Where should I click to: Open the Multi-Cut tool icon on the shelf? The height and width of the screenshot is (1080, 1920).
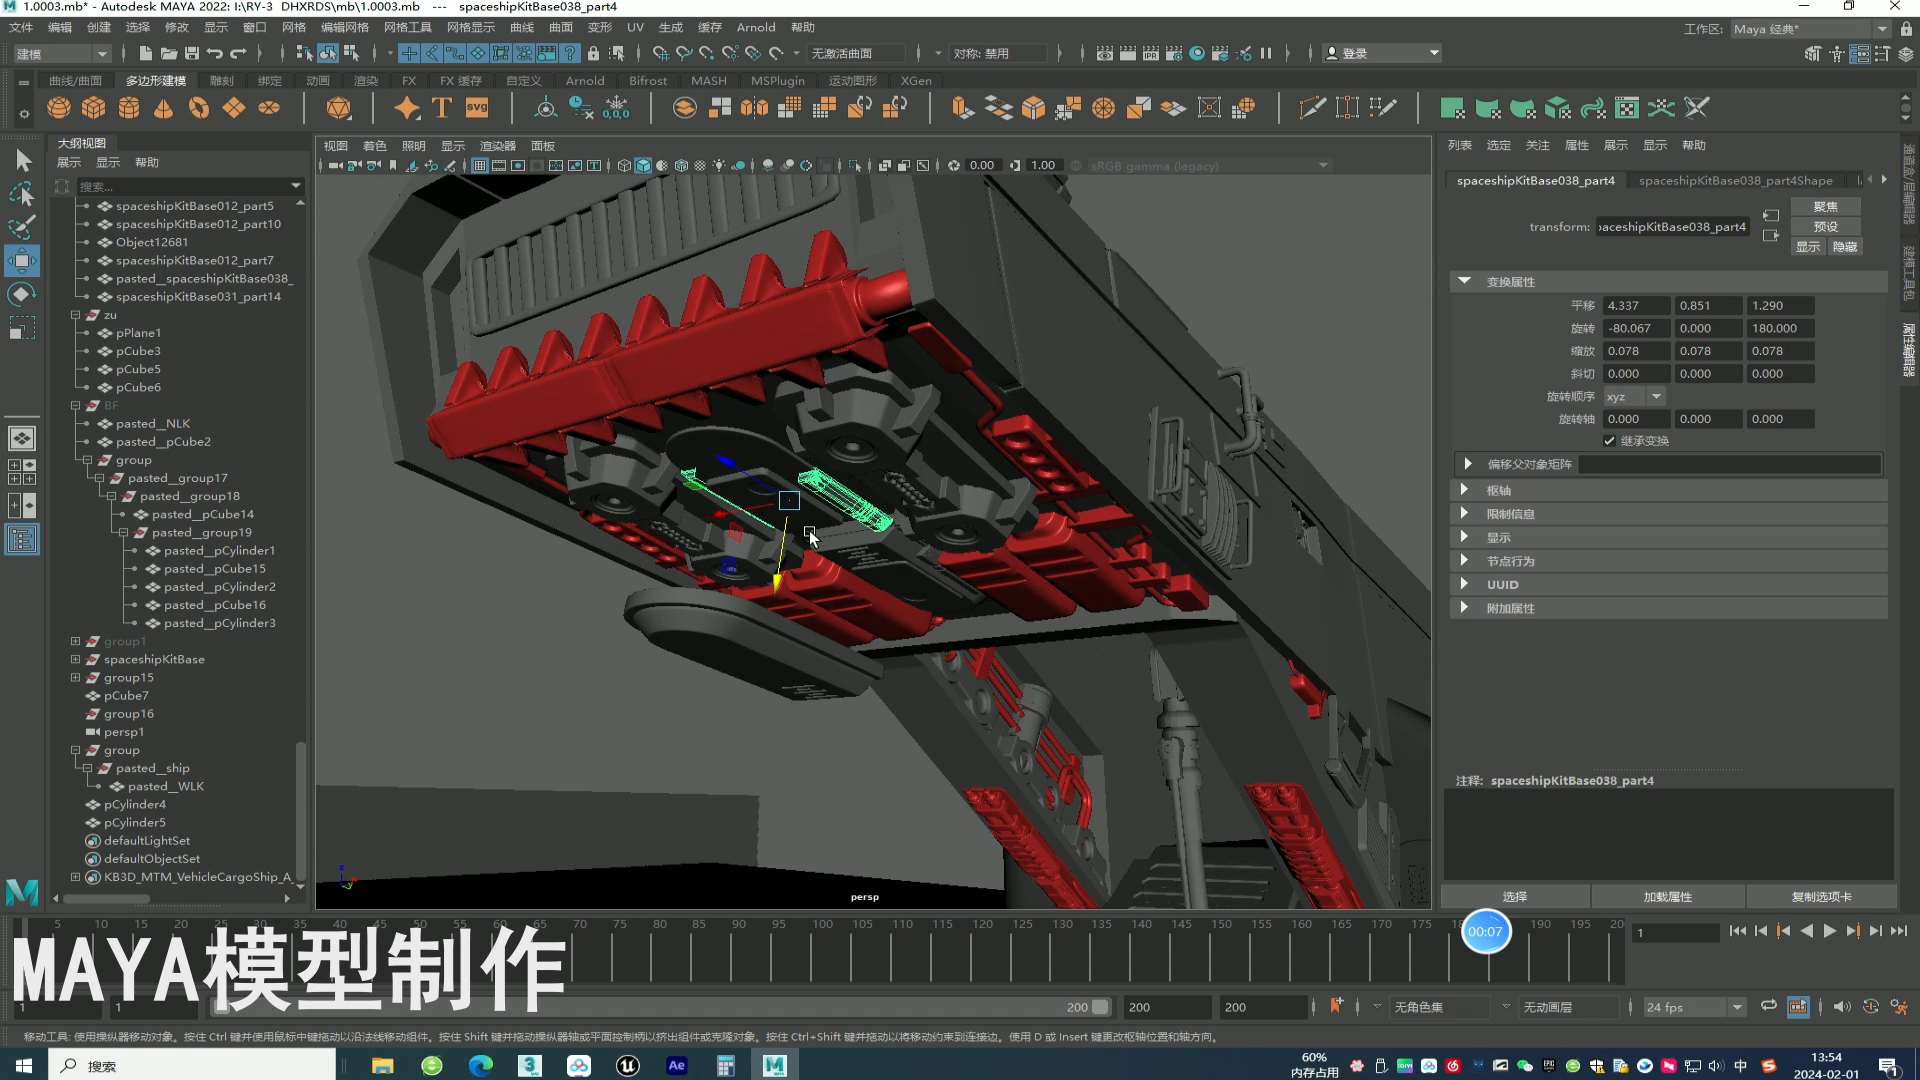pyautogui.click(x=1312, y=107)
